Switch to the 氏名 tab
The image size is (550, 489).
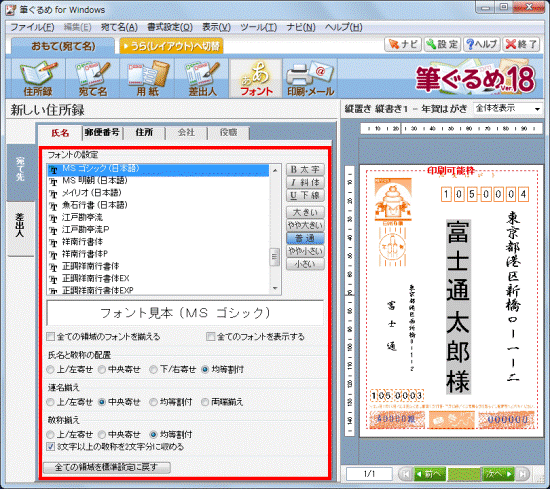(60, 133)
